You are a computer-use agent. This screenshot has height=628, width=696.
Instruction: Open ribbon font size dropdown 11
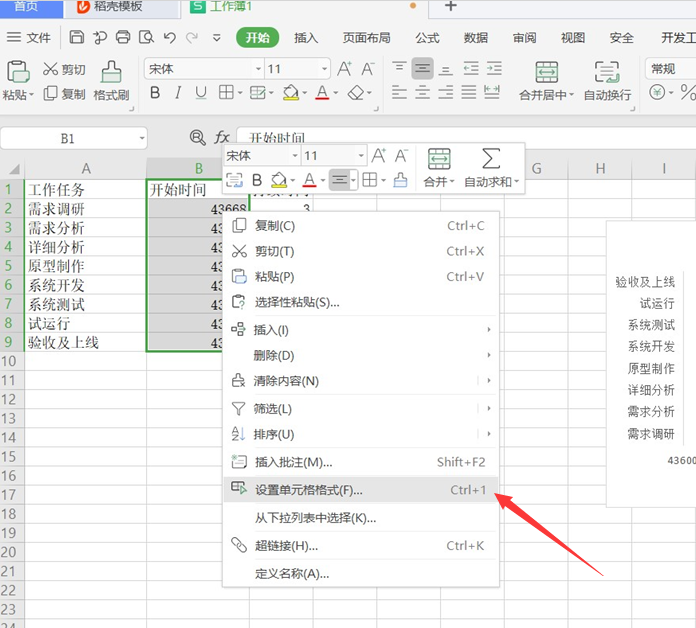tap(324, 69)
